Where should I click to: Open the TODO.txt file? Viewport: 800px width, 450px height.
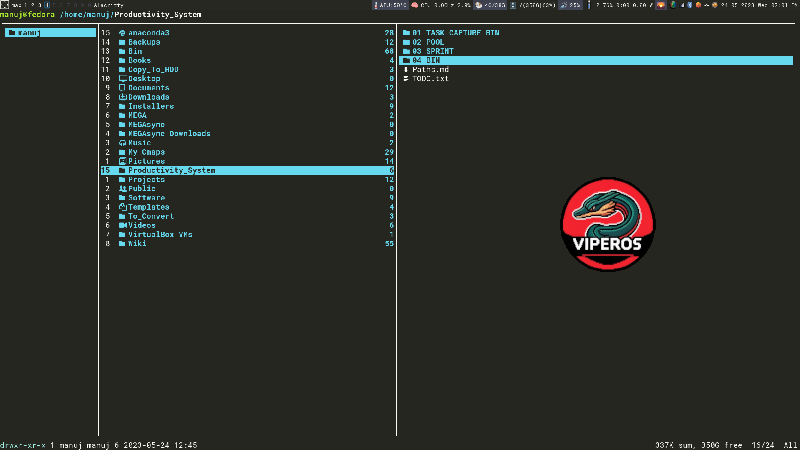[x=430, y=78]
